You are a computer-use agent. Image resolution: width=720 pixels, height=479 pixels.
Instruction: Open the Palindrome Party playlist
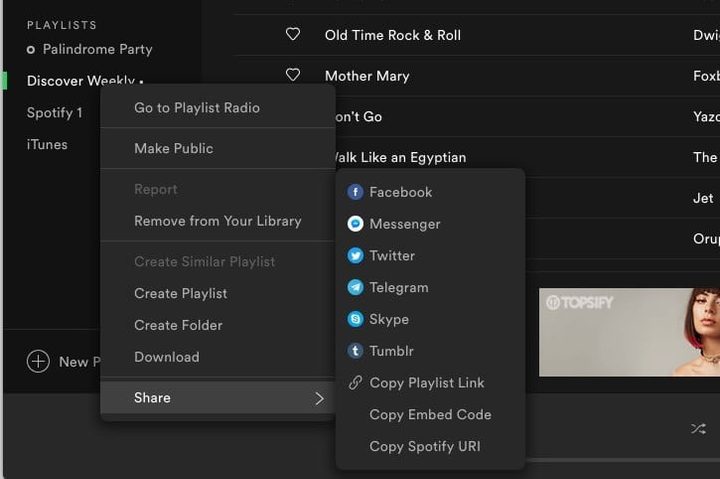[97, 49]
